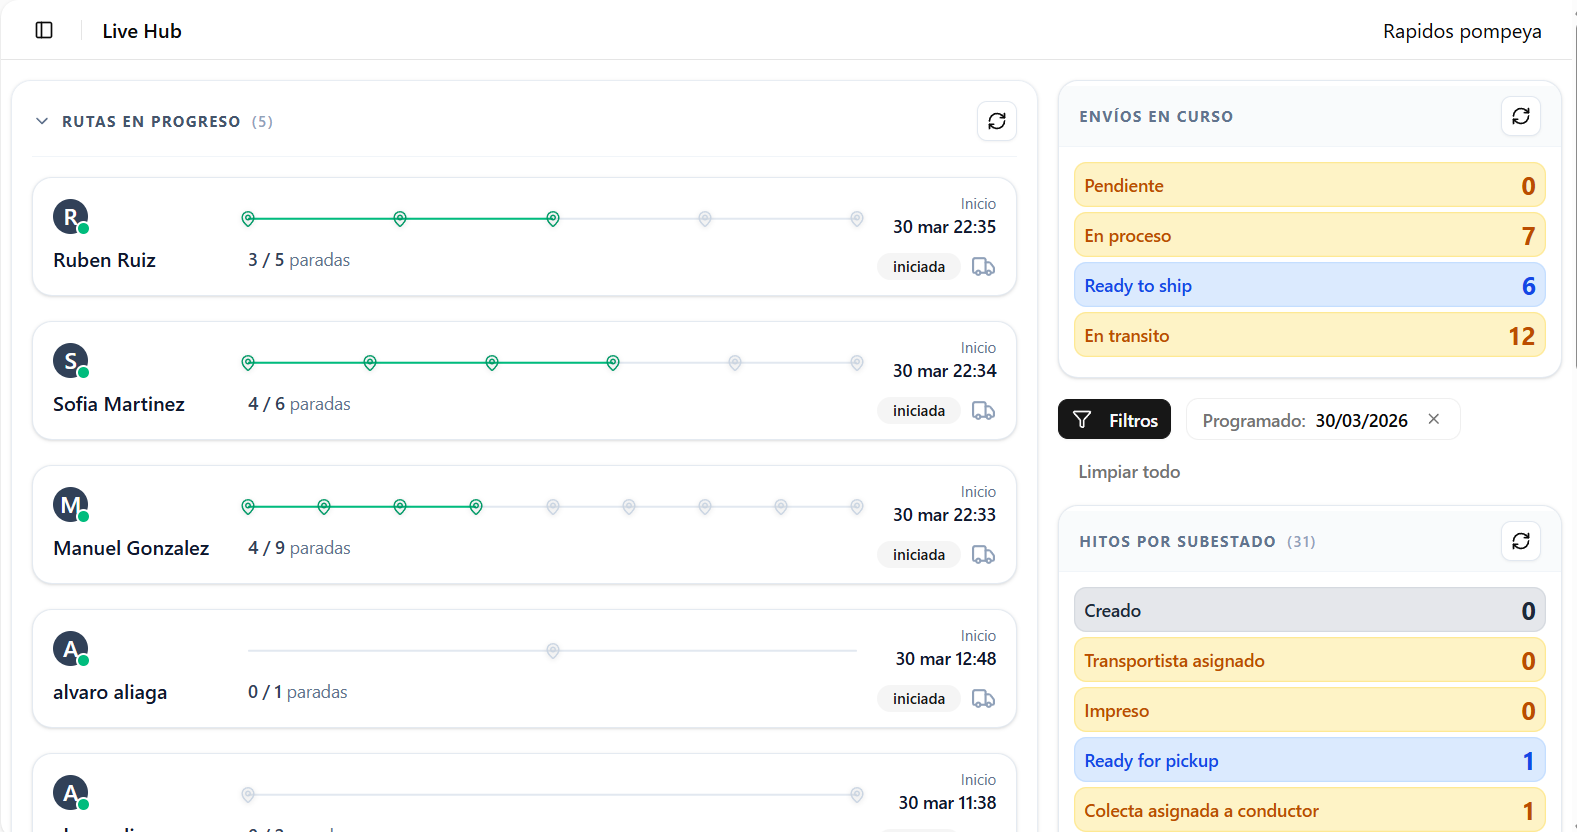The image size is (1577, 832).
Task: Click Limpiar todo to clear filters
Action: (1128, 472)
